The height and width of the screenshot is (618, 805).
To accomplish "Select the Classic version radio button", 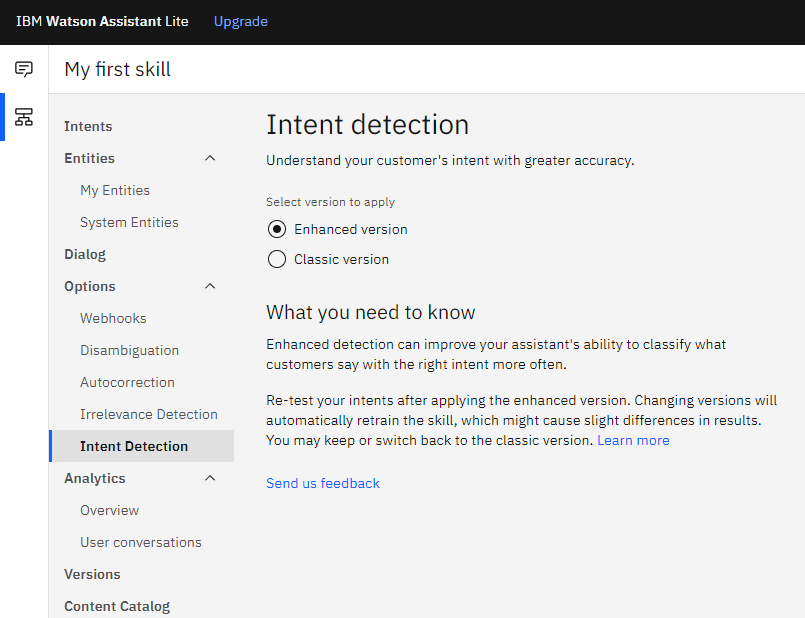I will (277, 259).
